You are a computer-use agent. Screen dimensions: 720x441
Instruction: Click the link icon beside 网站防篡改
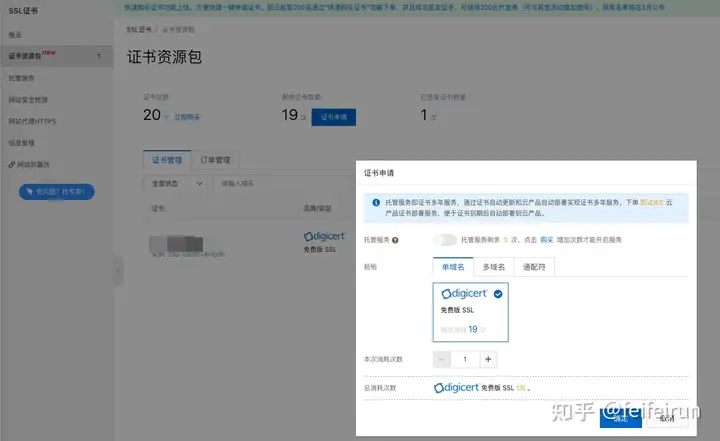[x=11, y=164]
